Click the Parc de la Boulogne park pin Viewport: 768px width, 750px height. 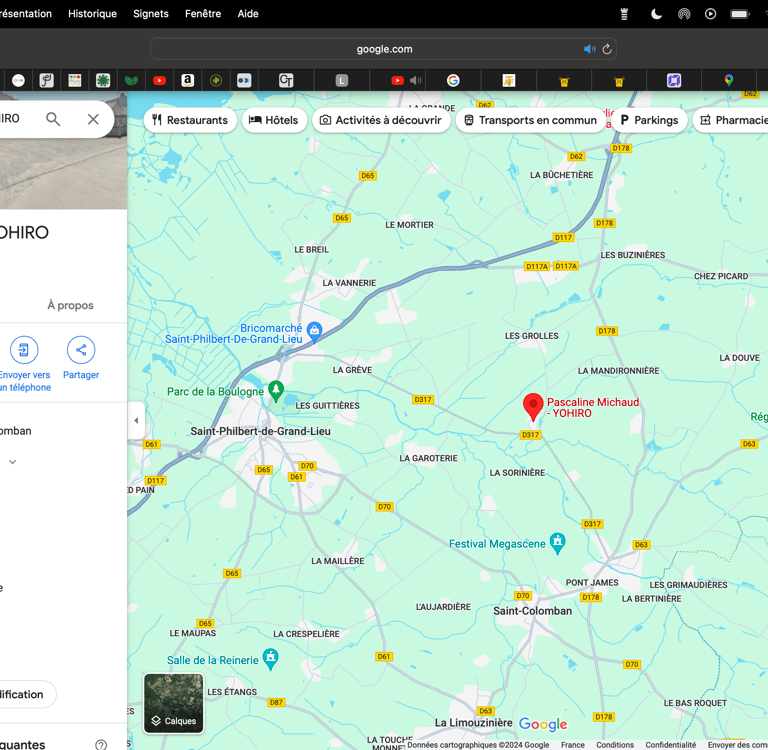(276, 390)
